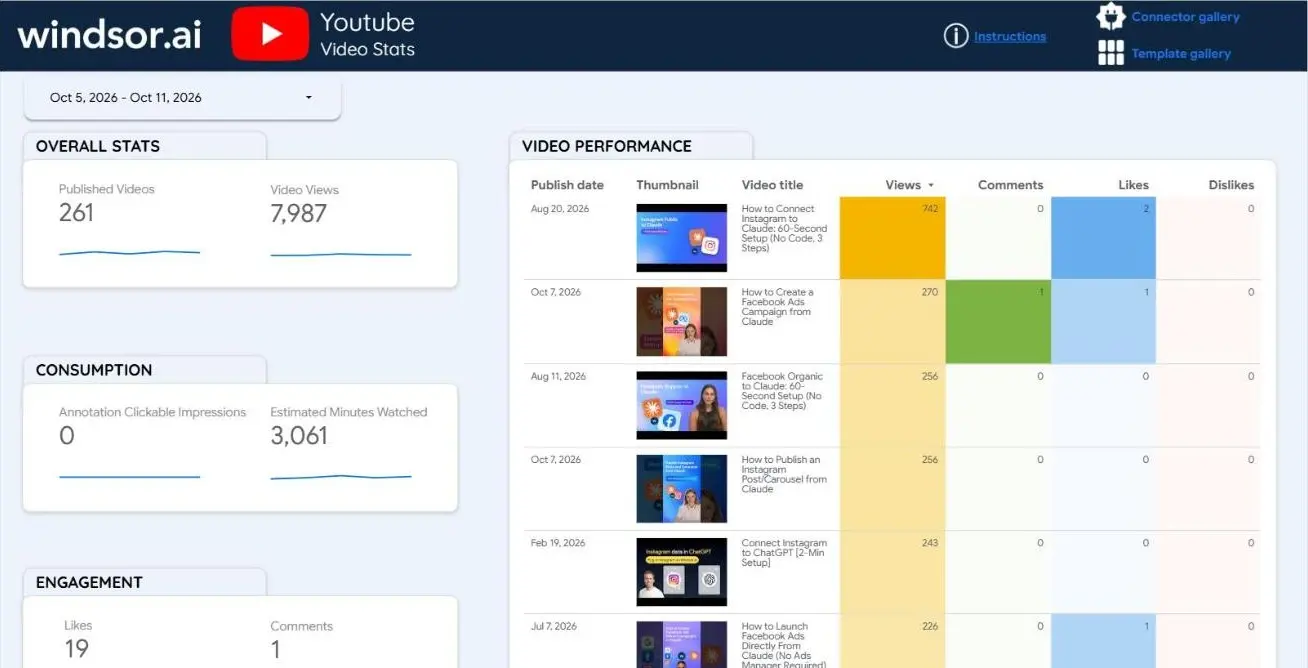Click title "How to Publish an Instagram Post/Carousel"
This screenshot has width=1308, height=668.
(x=784, y=474)
